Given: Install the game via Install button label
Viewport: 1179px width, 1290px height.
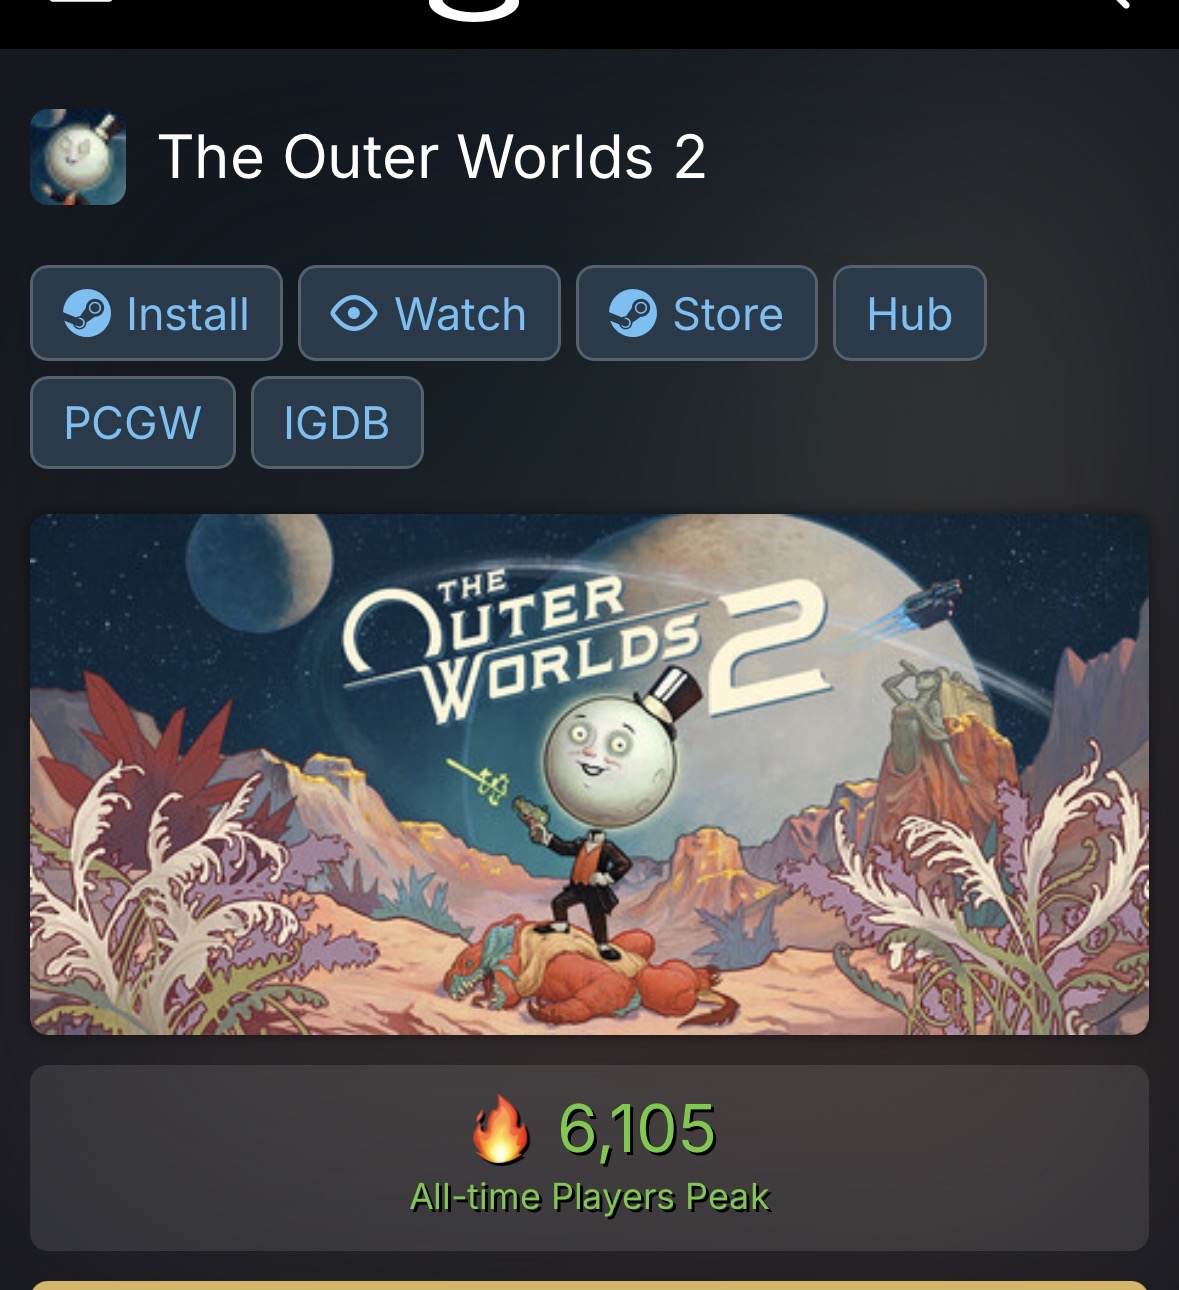Looking at the screenshot, I should pos(188,314).
